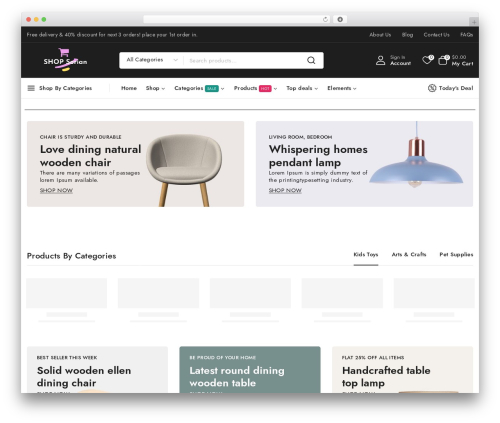Expand the Categories menu with SALE badge

pyautogui.click(x=199, y=88)
